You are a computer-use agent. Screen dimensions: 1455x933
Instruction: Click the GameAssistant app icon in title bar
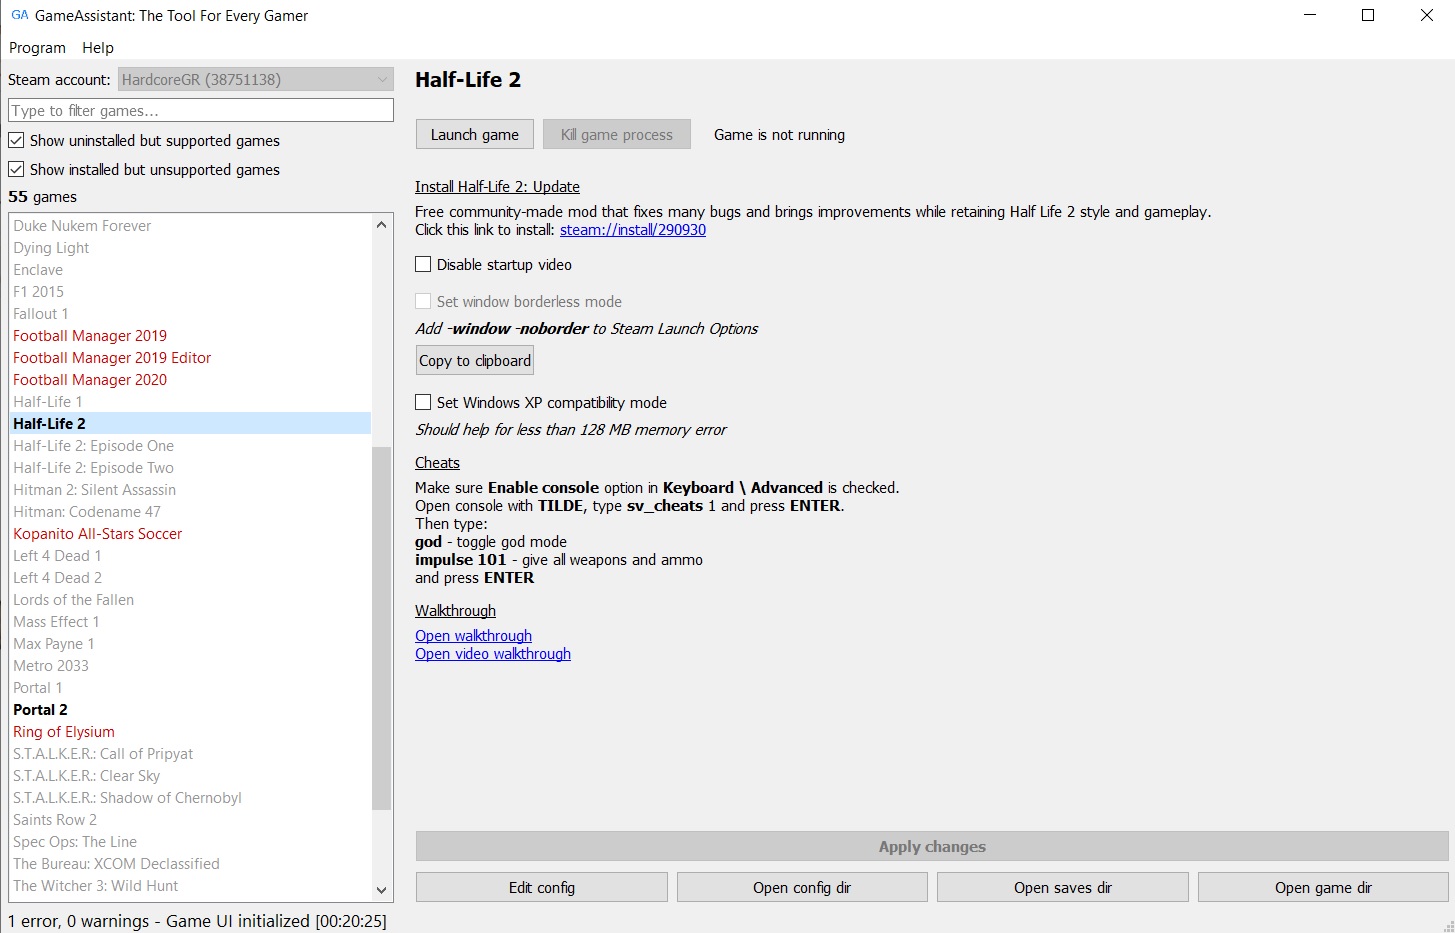tap(19, 15)
